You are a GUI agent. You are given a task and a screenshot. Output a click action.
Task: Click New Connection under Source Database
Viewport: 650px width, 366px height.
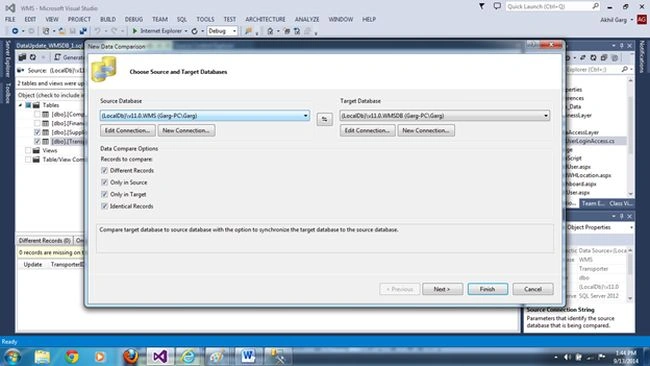pos(186,131)
